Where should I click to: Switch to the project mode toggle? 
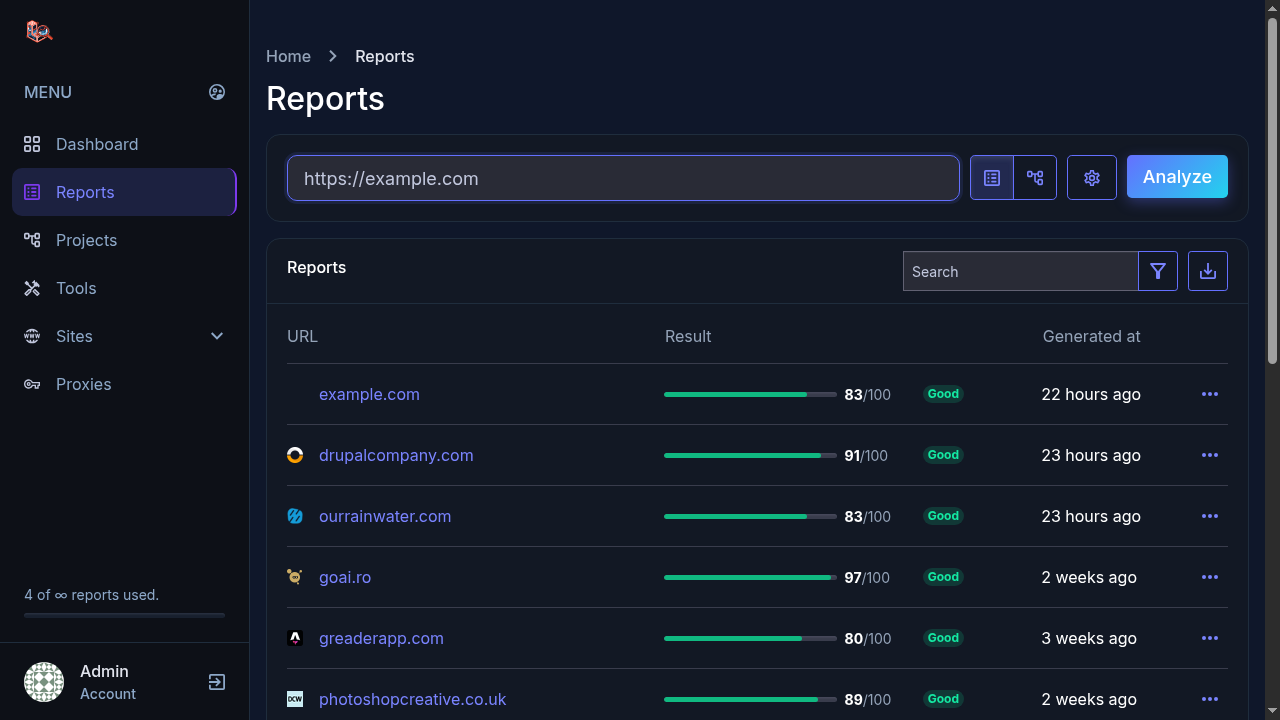[x=1035, y=178]
